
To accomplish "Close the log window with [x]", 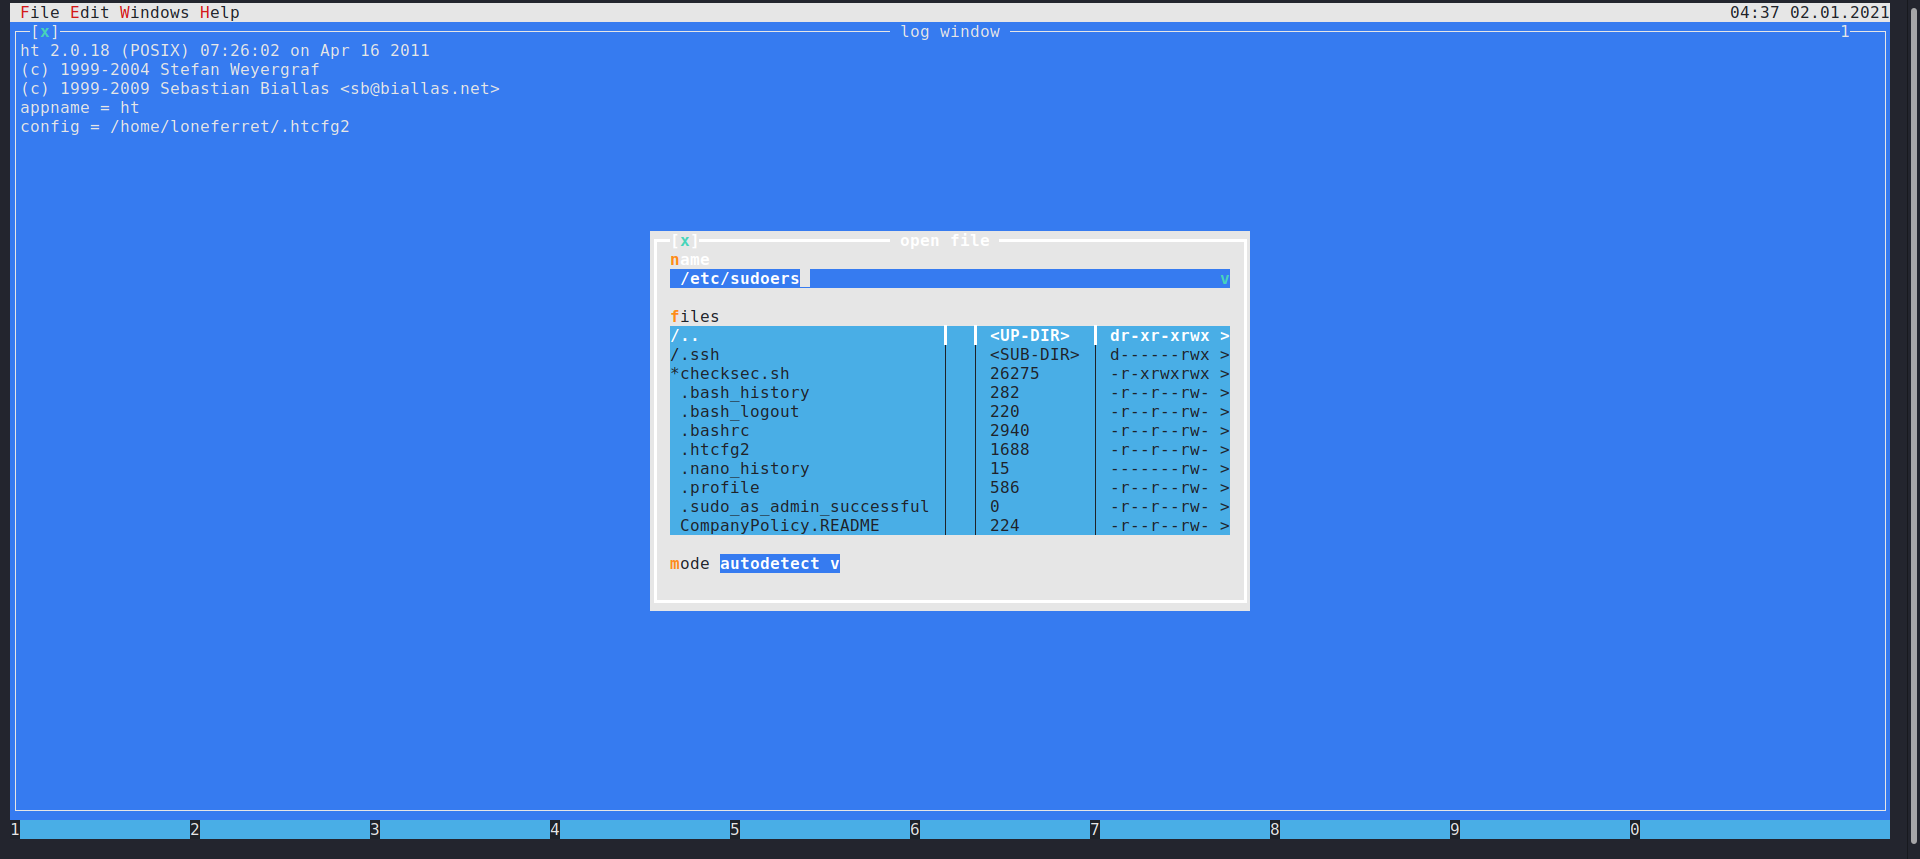I will 44,32.
